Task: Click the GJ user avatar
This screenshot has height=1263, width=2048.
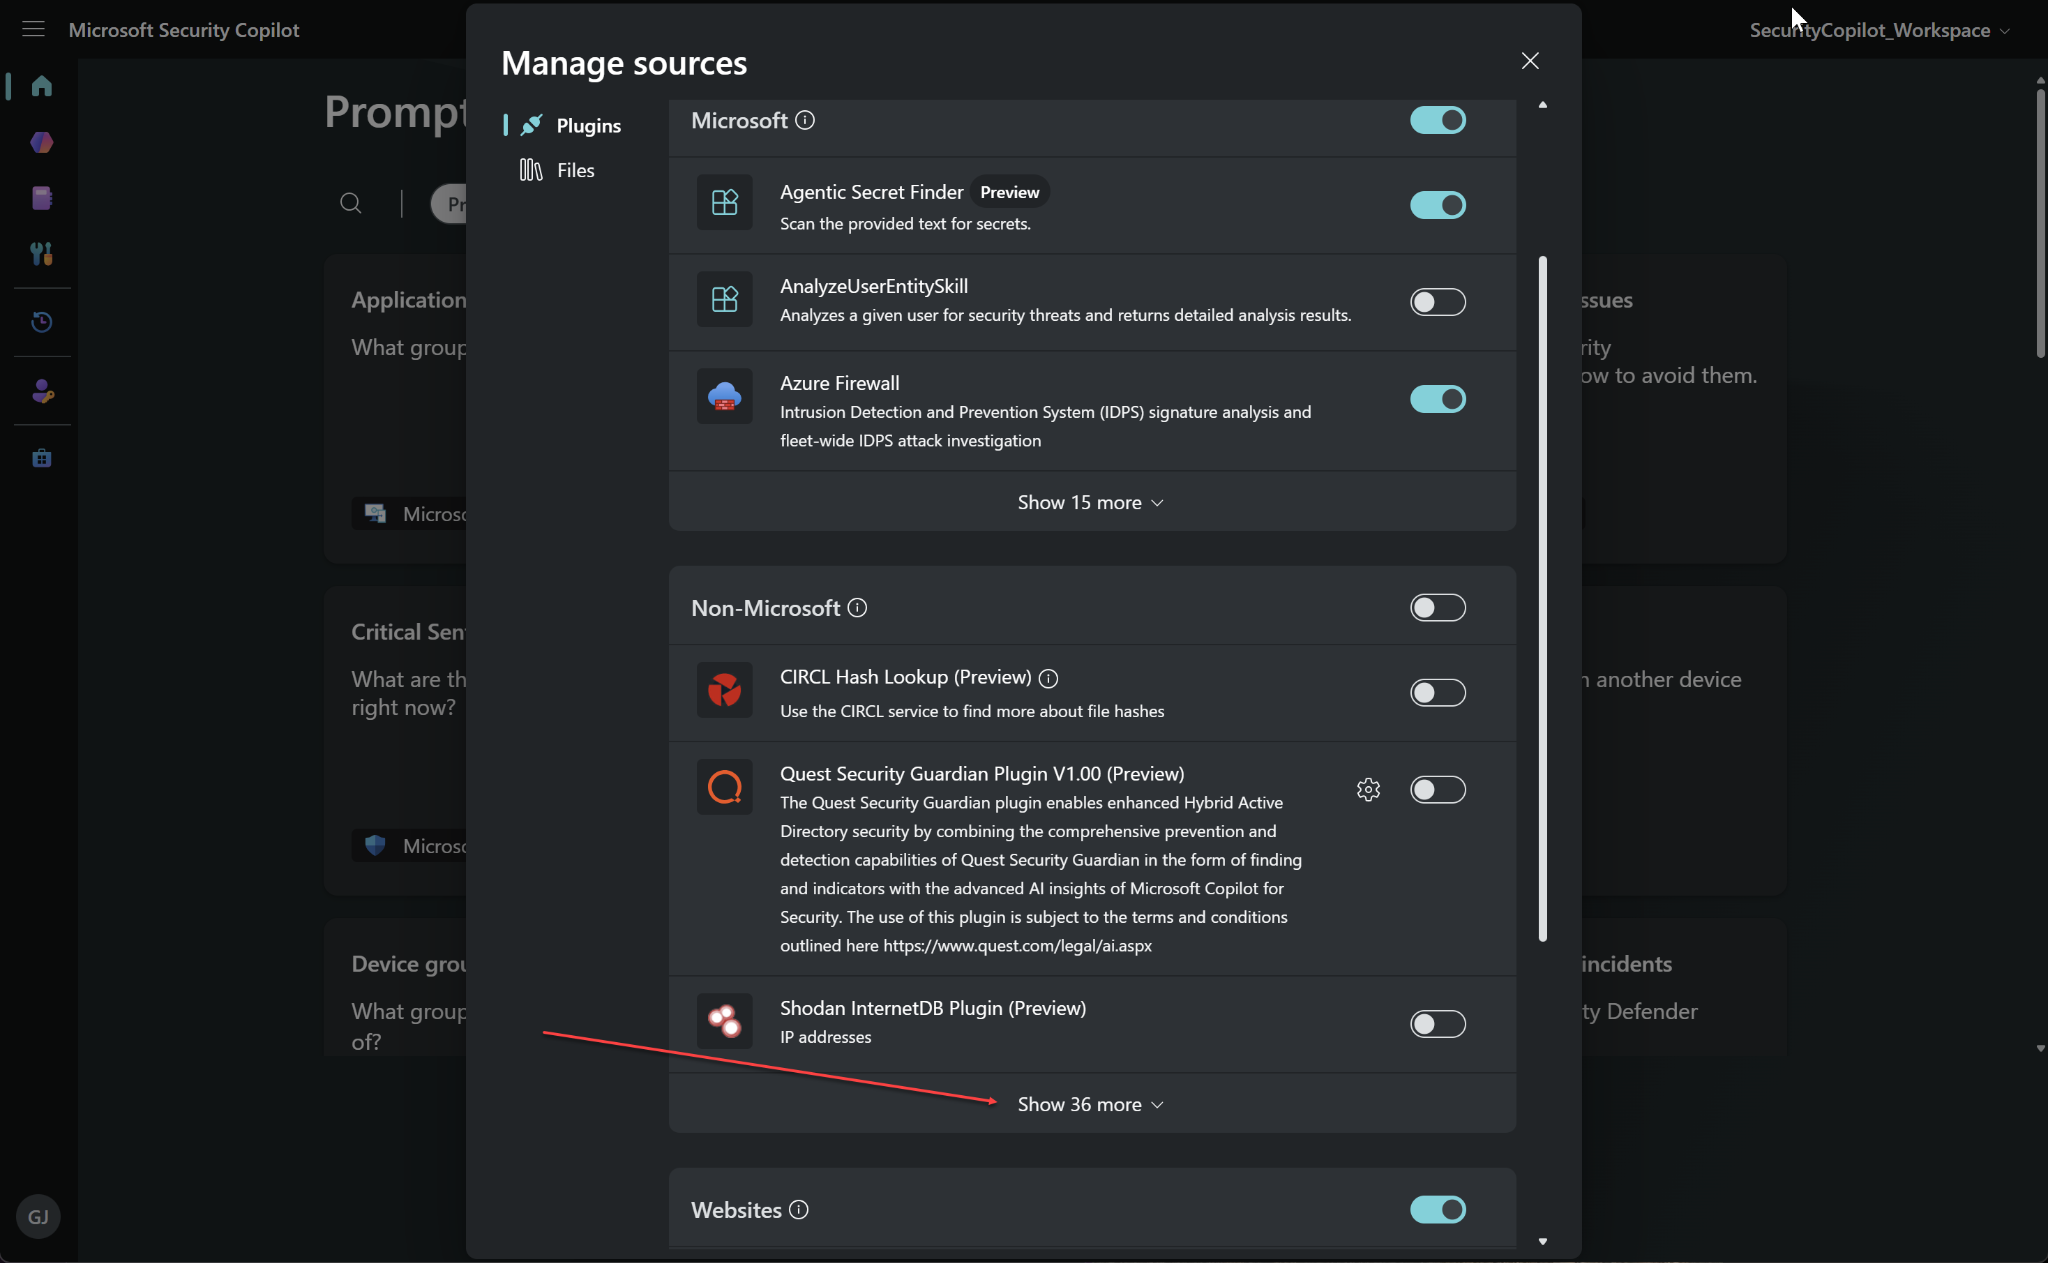Action: (x=38, y=1216)
